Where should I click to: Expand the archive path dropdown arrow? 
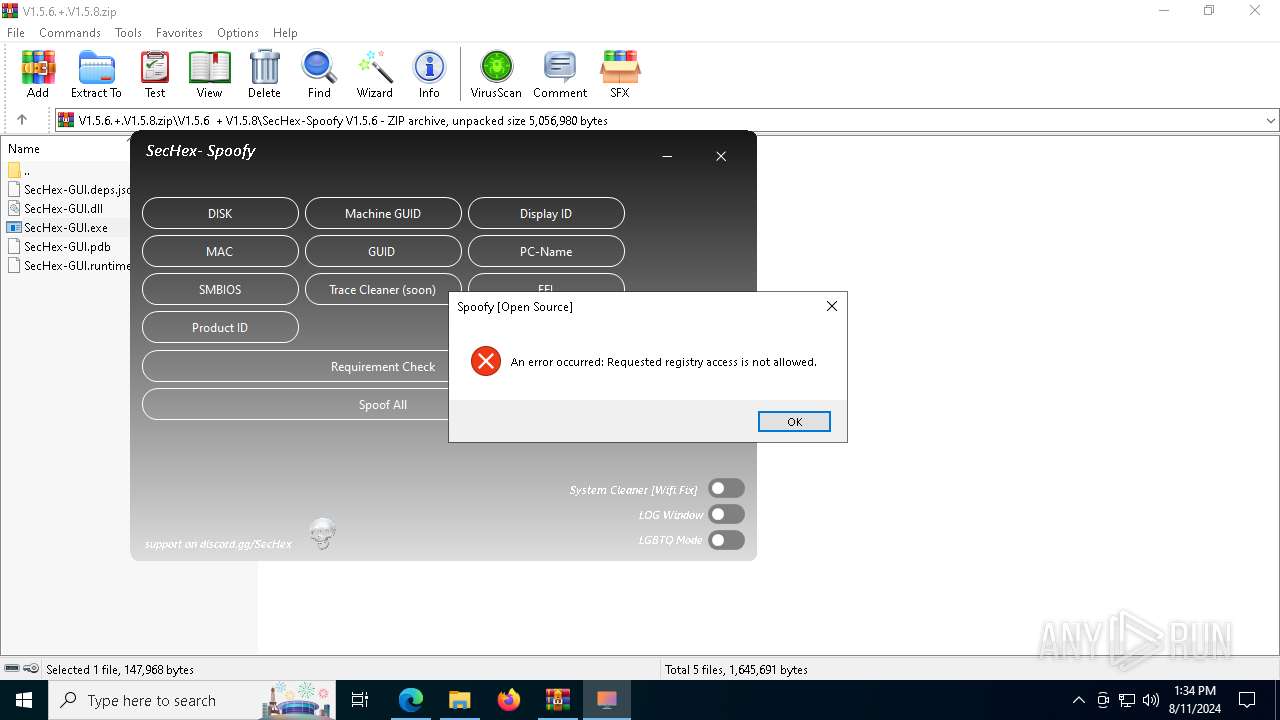pyautogui.click(x=1270, y=121)
